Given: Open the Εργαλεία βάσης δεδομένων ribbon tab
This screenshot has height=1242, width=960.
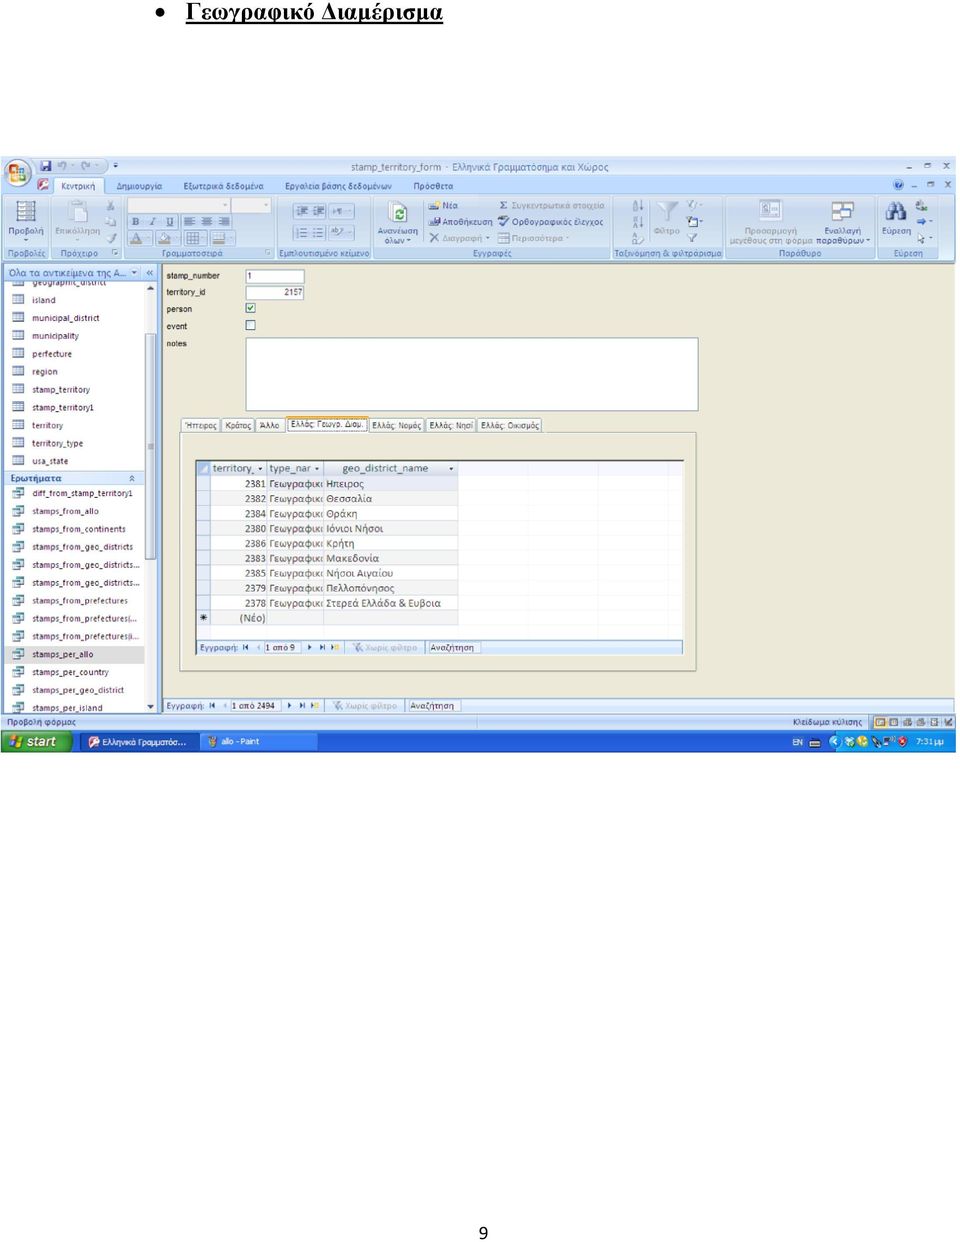Looking at the screenshot, I should 338,186.
